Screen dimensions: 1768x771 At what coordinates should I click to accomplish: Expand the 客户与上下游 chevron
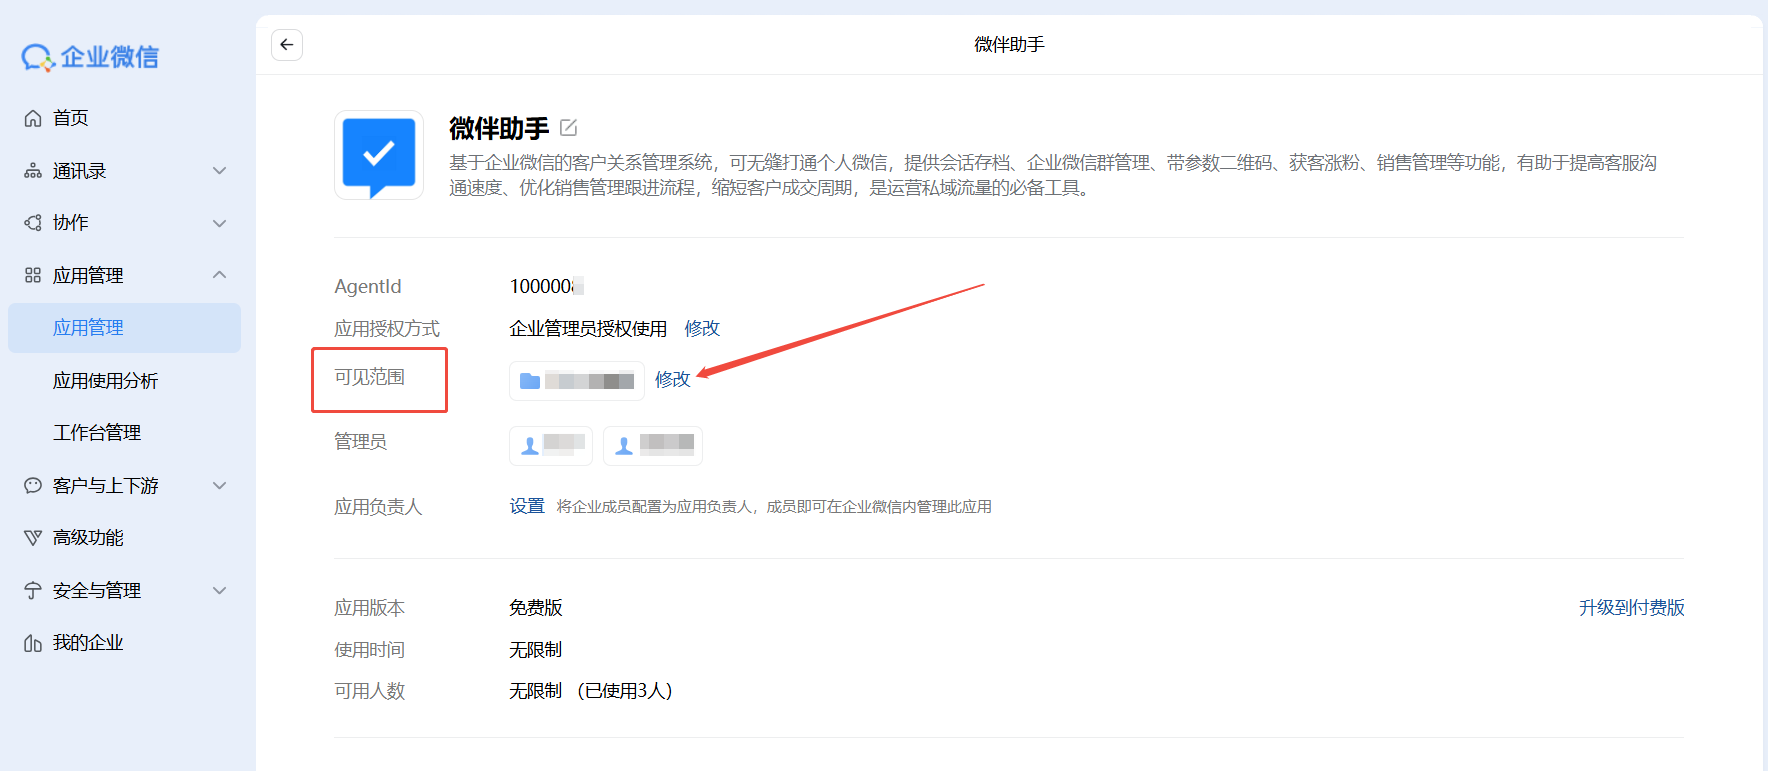[x=220, y=486]
